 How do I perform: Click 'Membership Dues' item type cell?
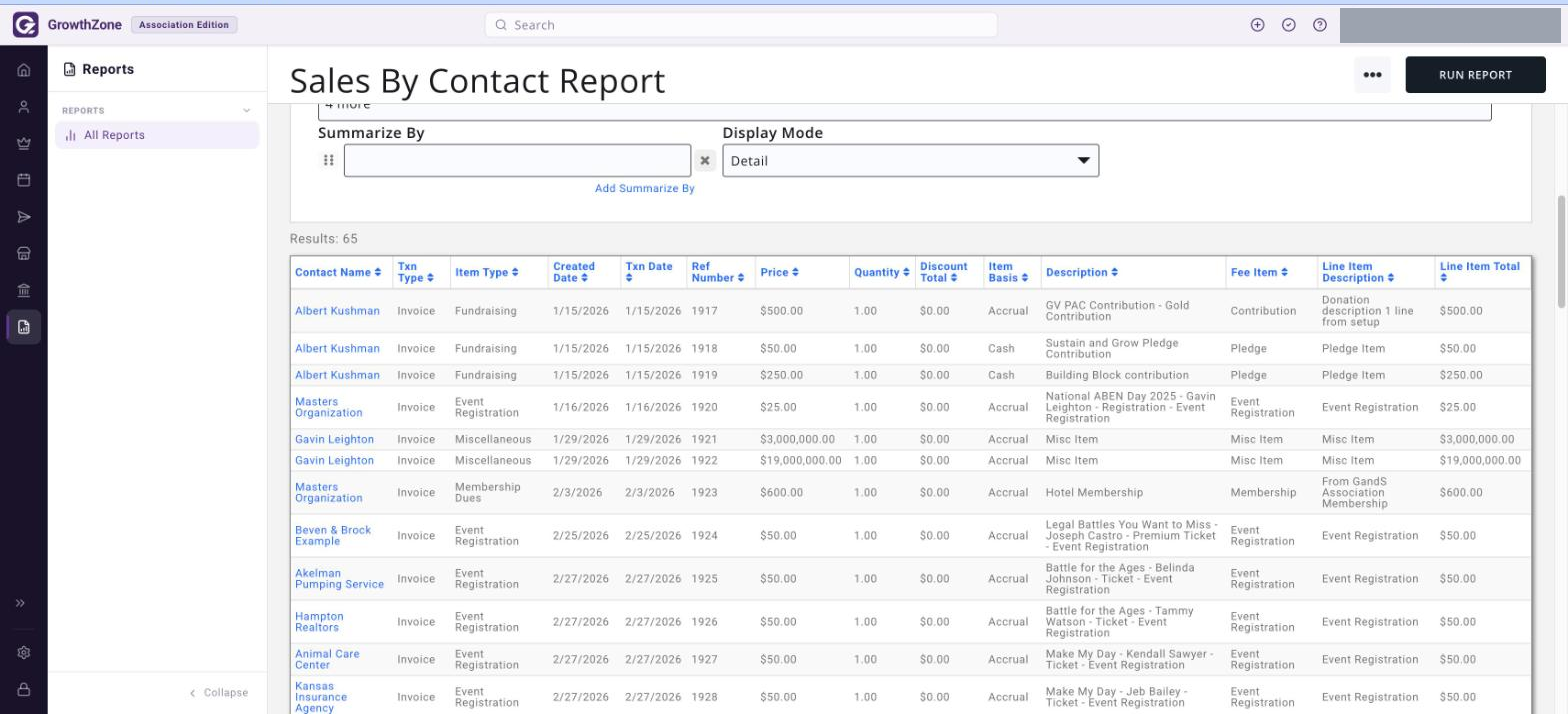pyautogui.click(x=488, y=493)
